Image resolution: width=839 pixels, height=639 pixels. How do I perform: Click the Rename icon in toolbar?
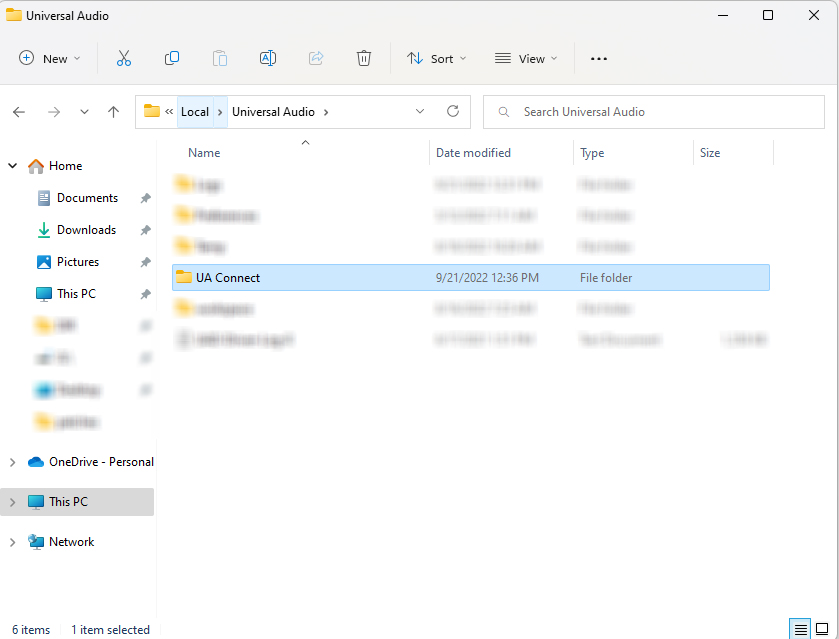click(268, 59)
